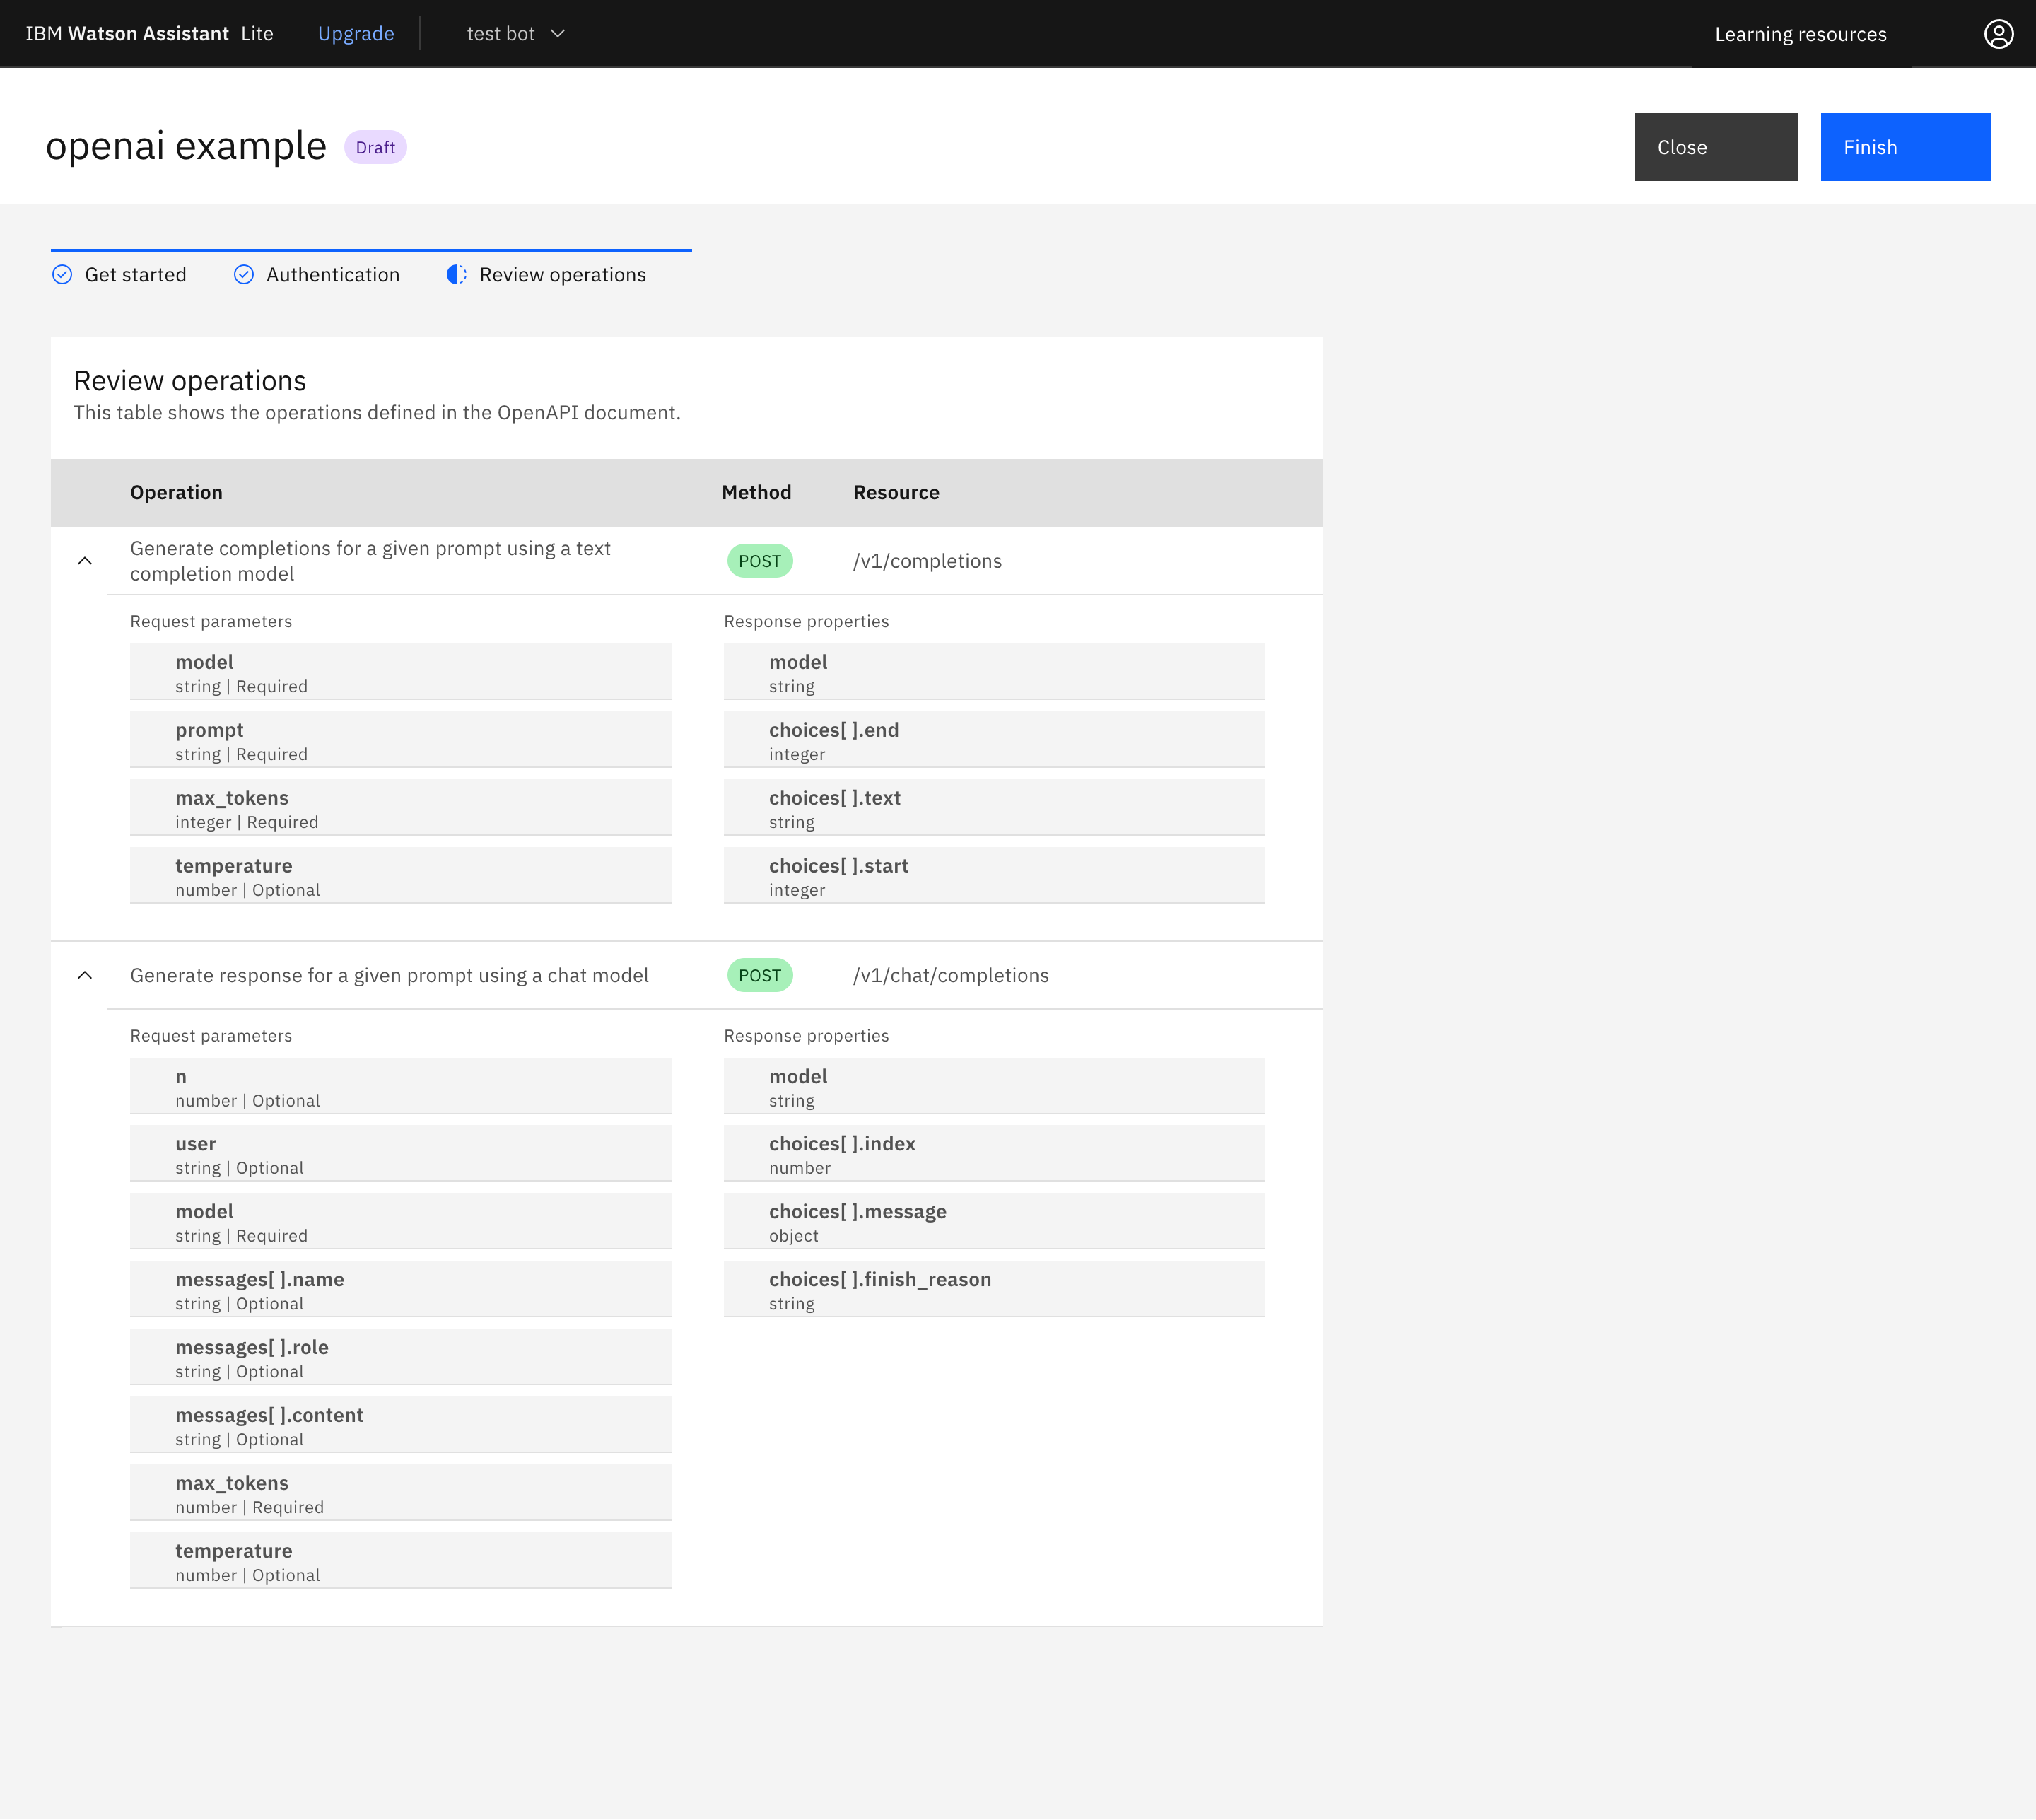Select the choices[ ].message response property
The height and width of the screenshot is (1820, 2036).
(x=993, y=1221)
